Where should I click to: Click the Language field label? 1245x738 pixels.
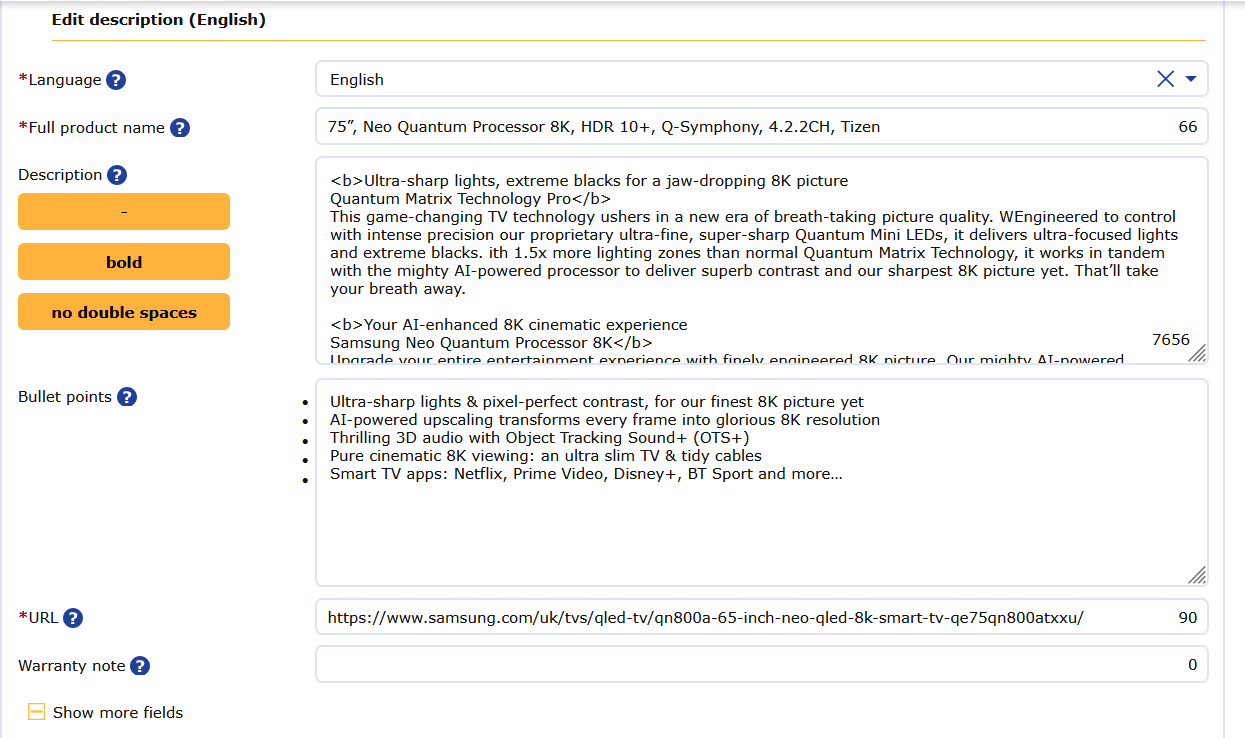(64, 80)
